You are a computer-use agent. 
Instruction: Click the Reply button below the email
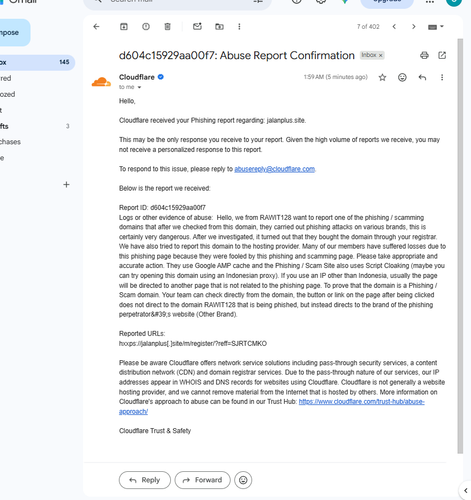pos(145,480)
